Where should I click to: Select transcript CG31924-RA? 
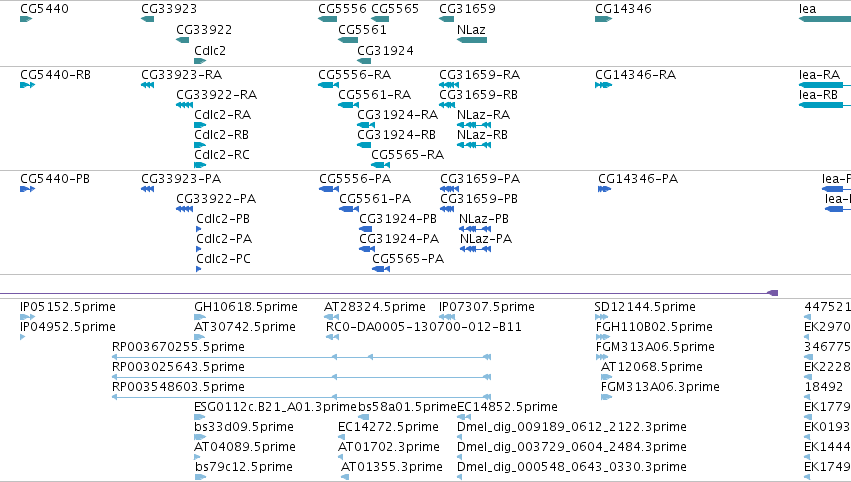click(x=397, y=115)
